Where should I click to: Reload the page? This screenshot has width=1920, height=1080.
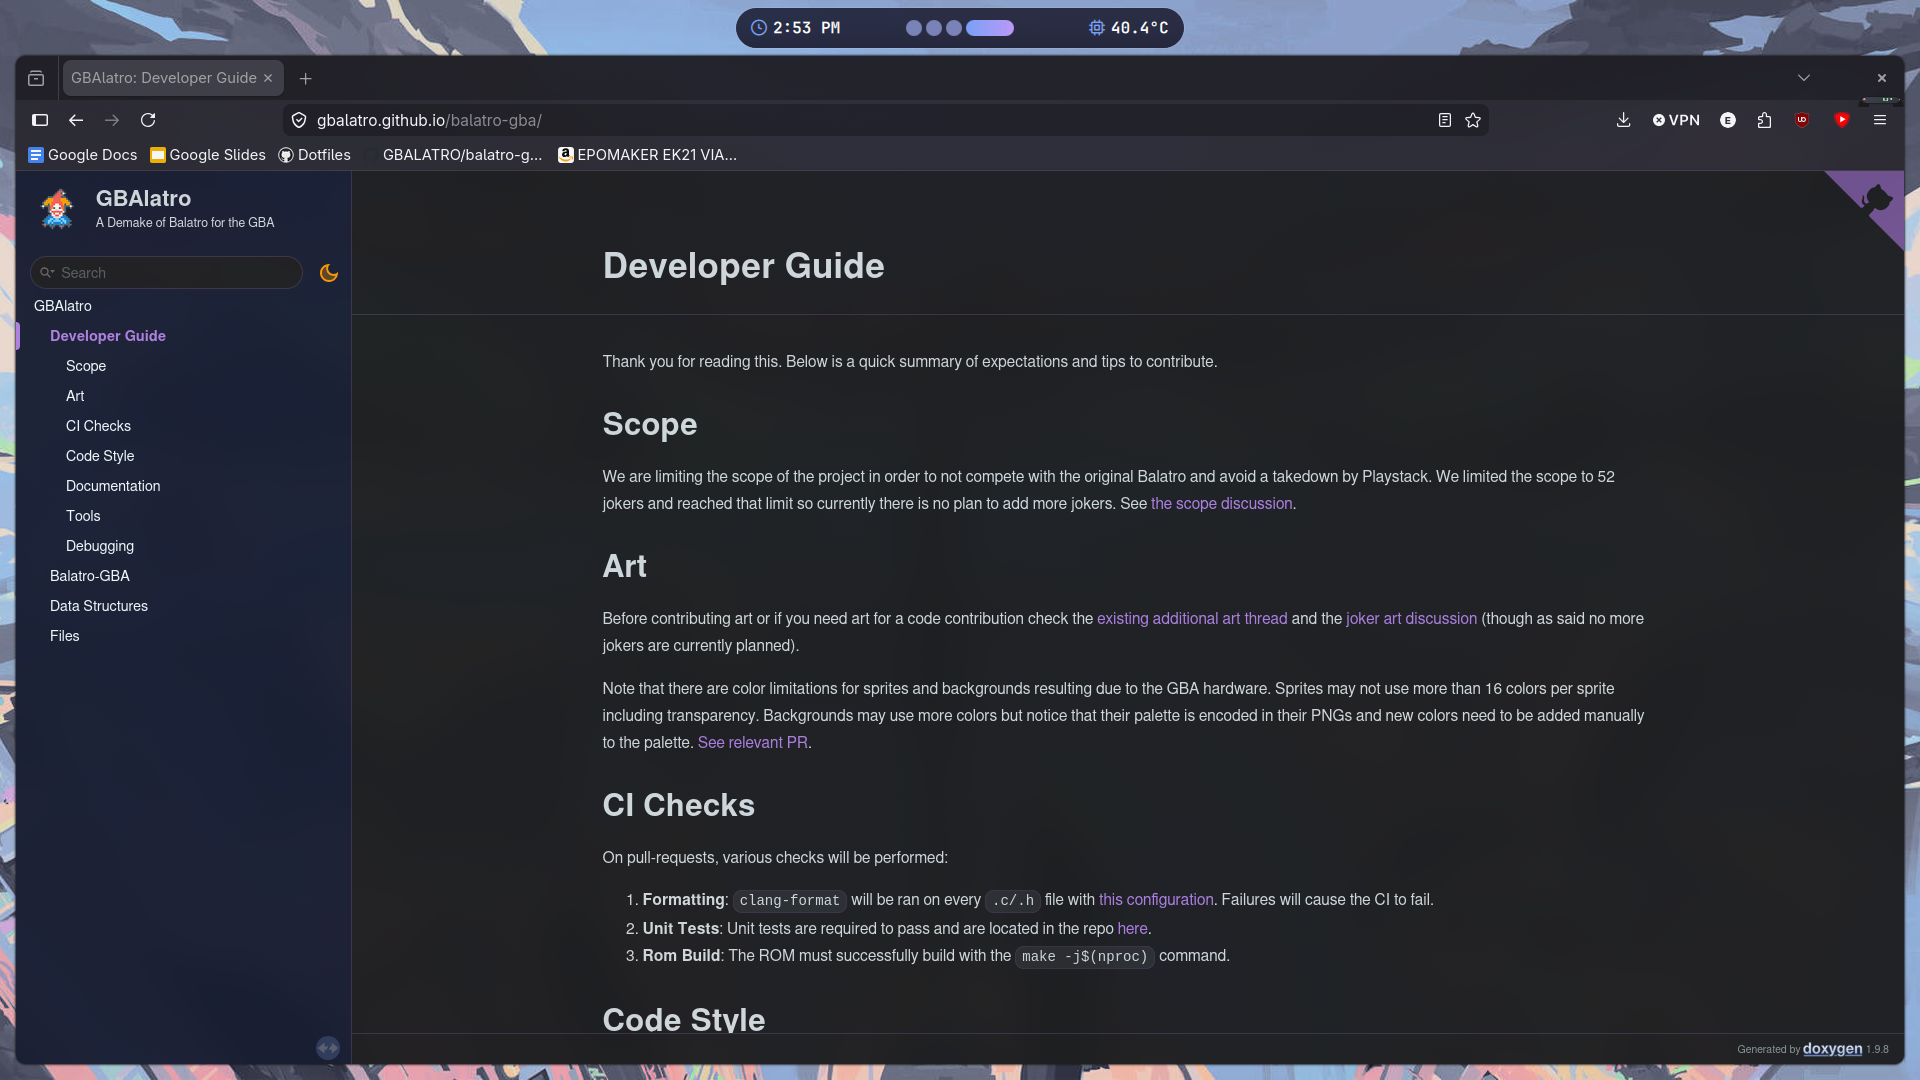click(148, 120)
